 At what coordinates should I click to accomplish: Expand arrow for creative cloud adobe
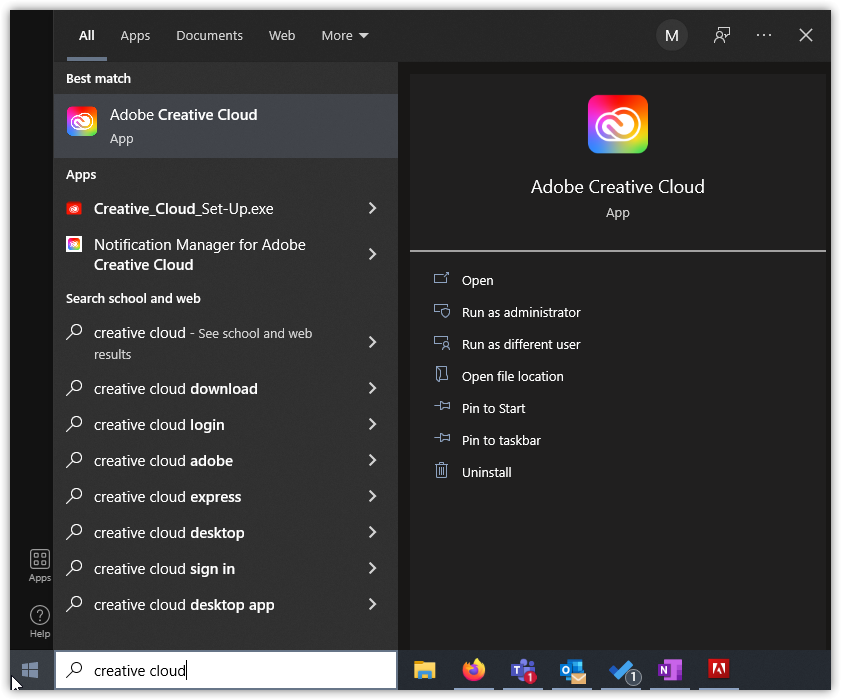pyautogui.click(x=372, y=460)
